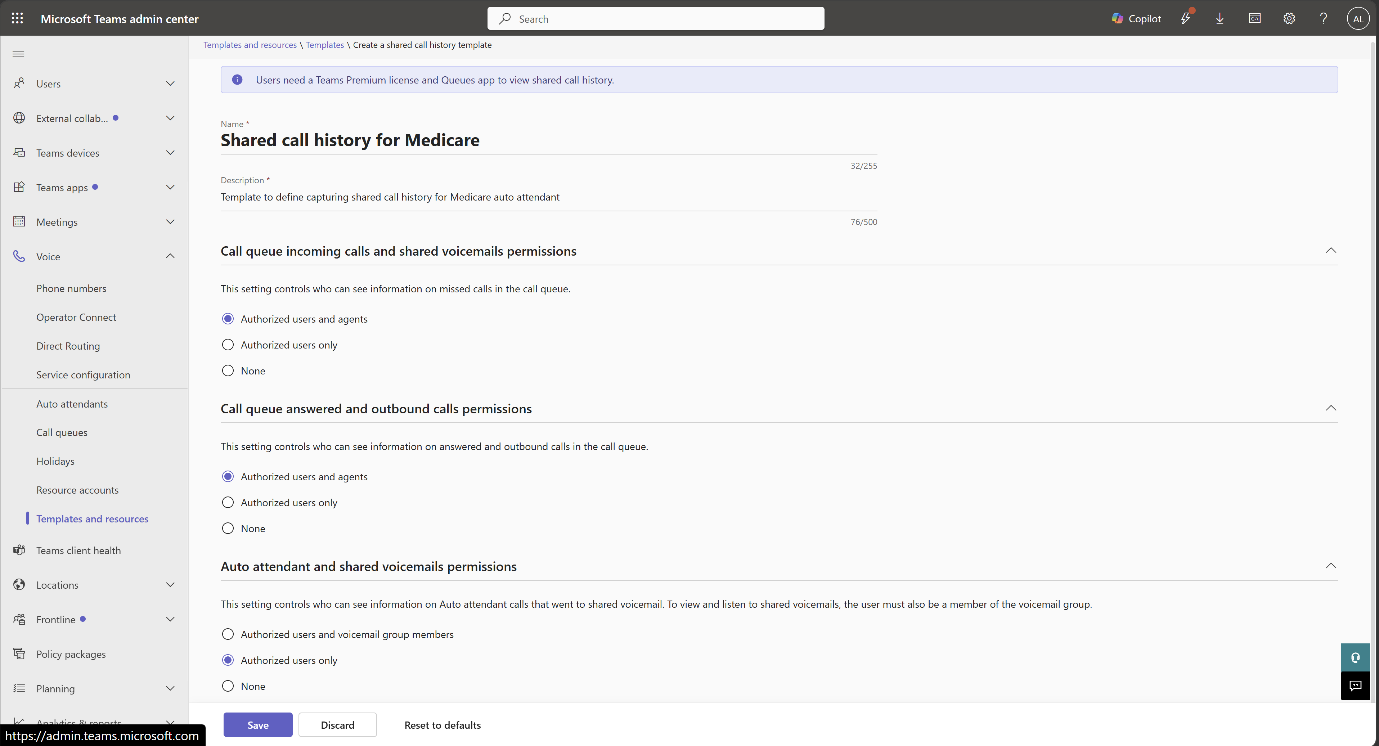Open Holidays in the sidebar
1379x746 pixels.
click(55, 462)
